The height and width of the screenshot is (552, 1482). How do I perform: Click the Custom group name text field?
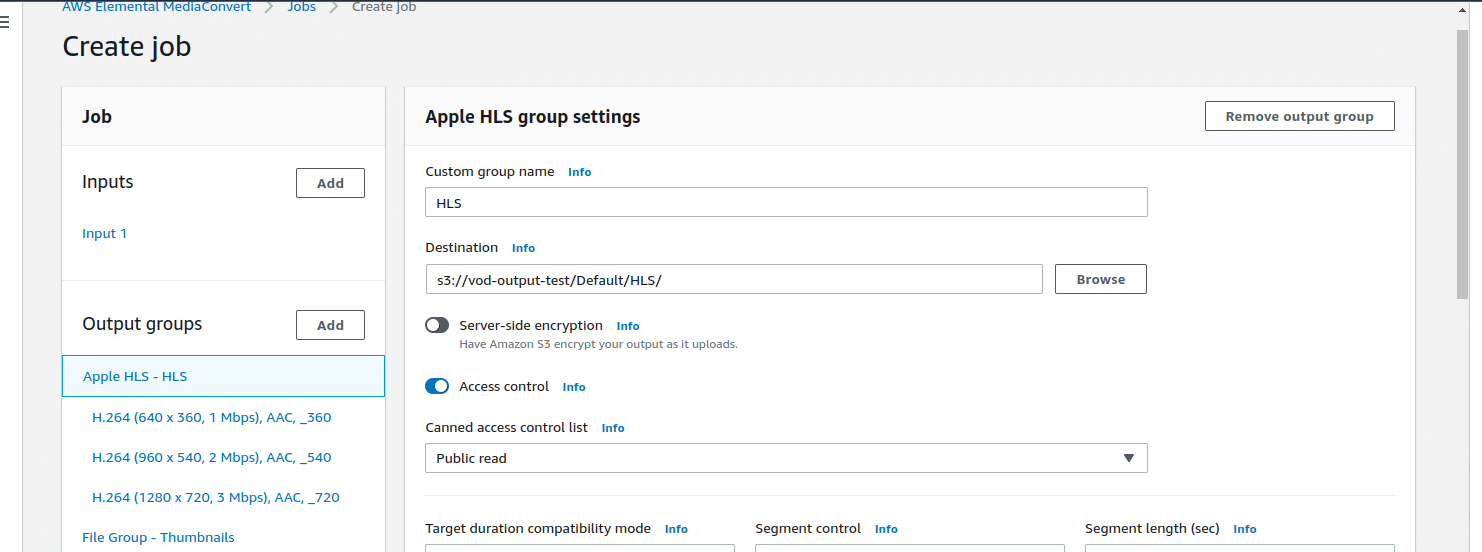786,203
